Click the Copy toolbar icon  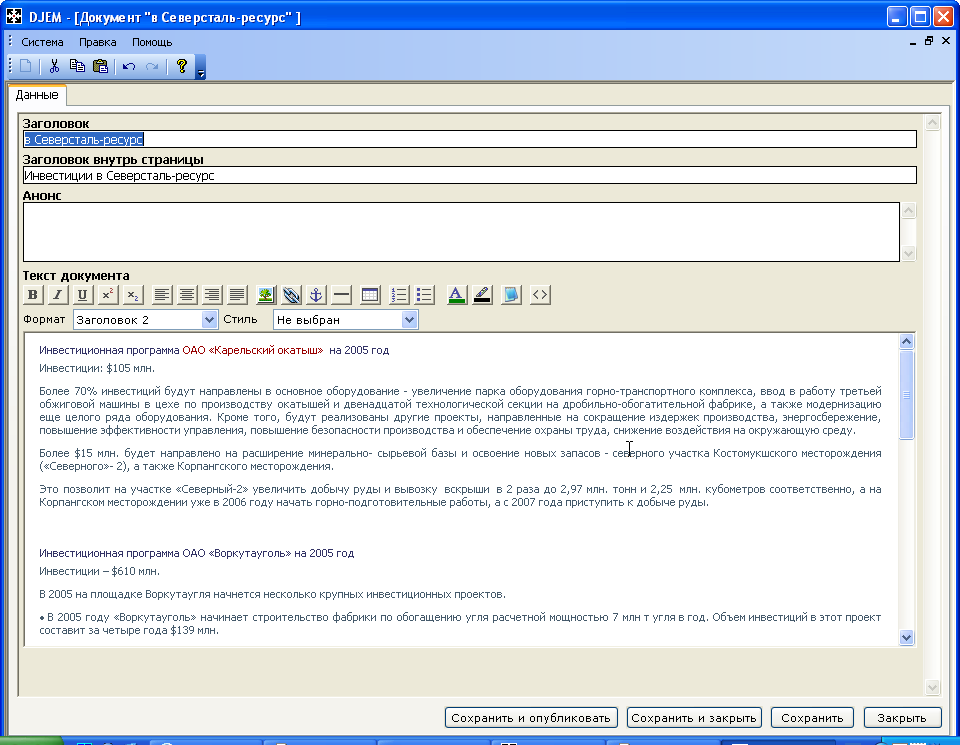click(x=77, y=66)
